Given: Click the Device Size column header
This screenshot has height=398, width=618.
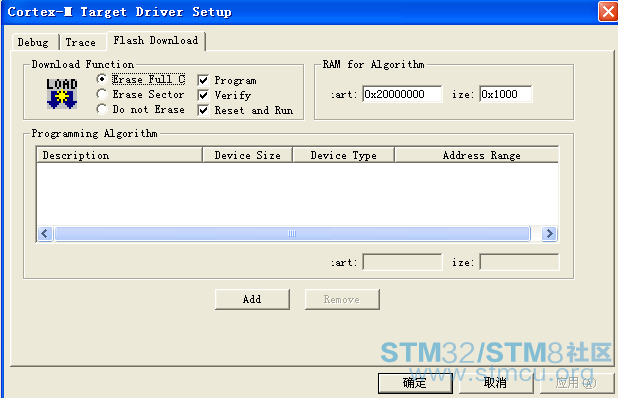Looking at the screenshot, I should point(248,155).
